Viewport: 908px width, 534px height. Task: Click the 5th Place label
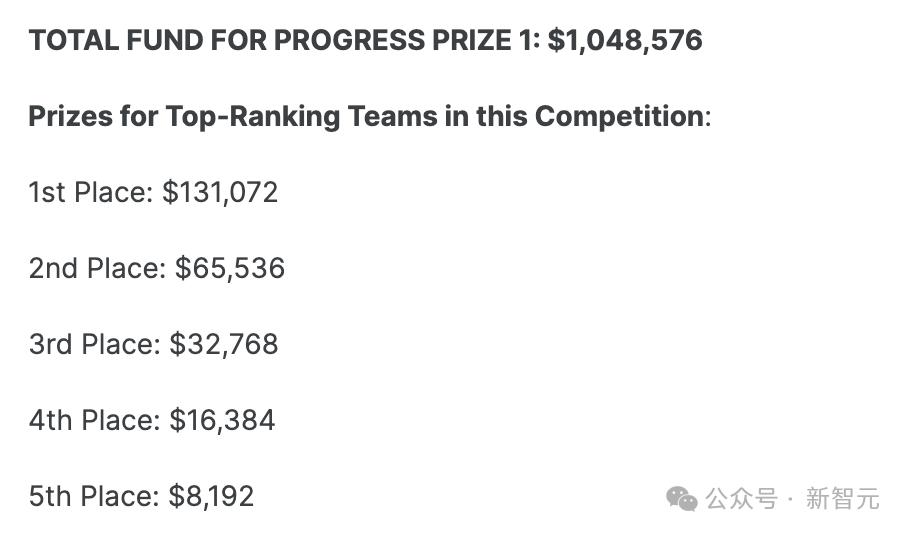tap(94, 496)
